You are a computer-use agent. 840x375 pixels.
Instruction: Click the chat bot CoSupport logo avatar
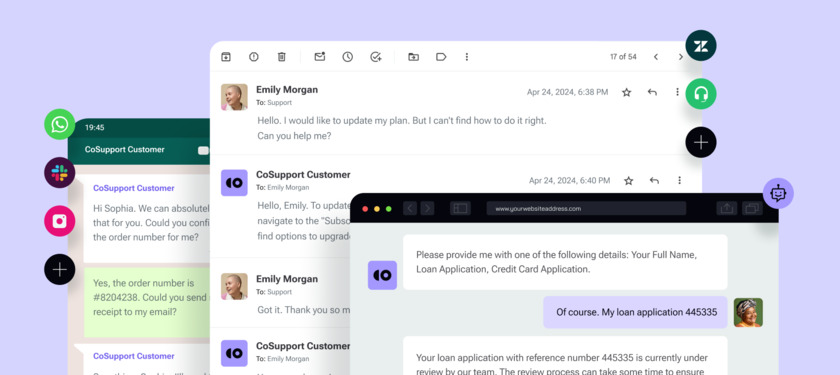point(382,275)
